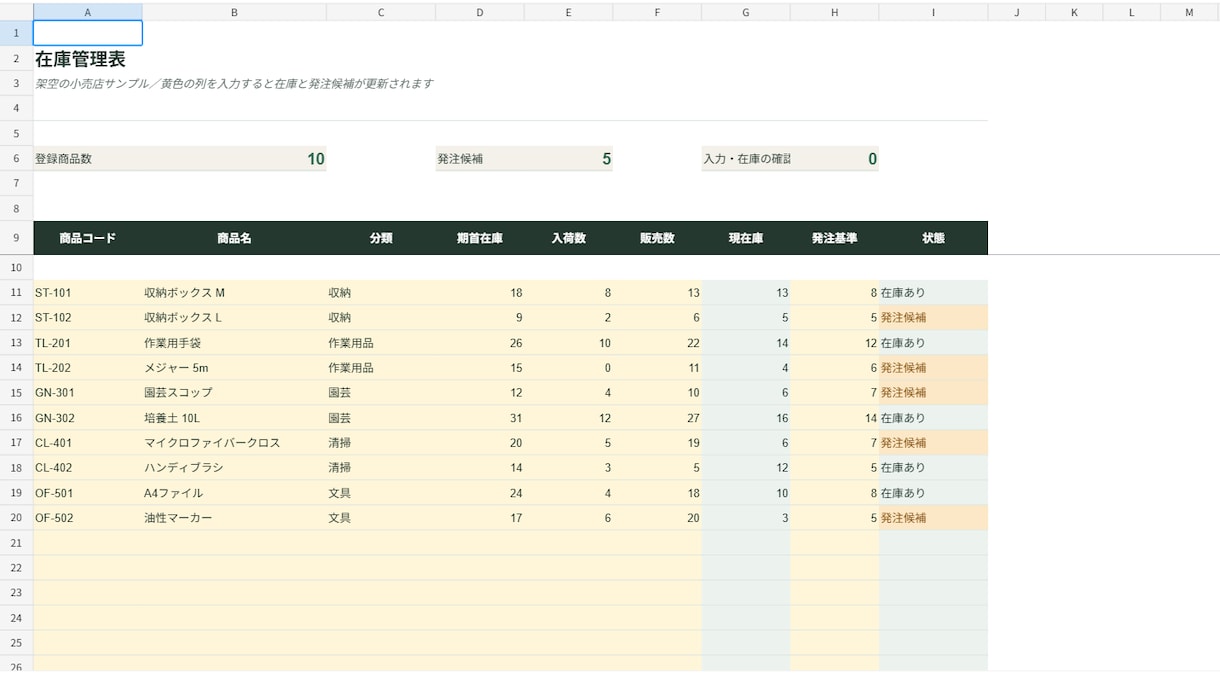Select product code TL-201
The width and height of the screenshot is (1220, 673).
point(88,343)
